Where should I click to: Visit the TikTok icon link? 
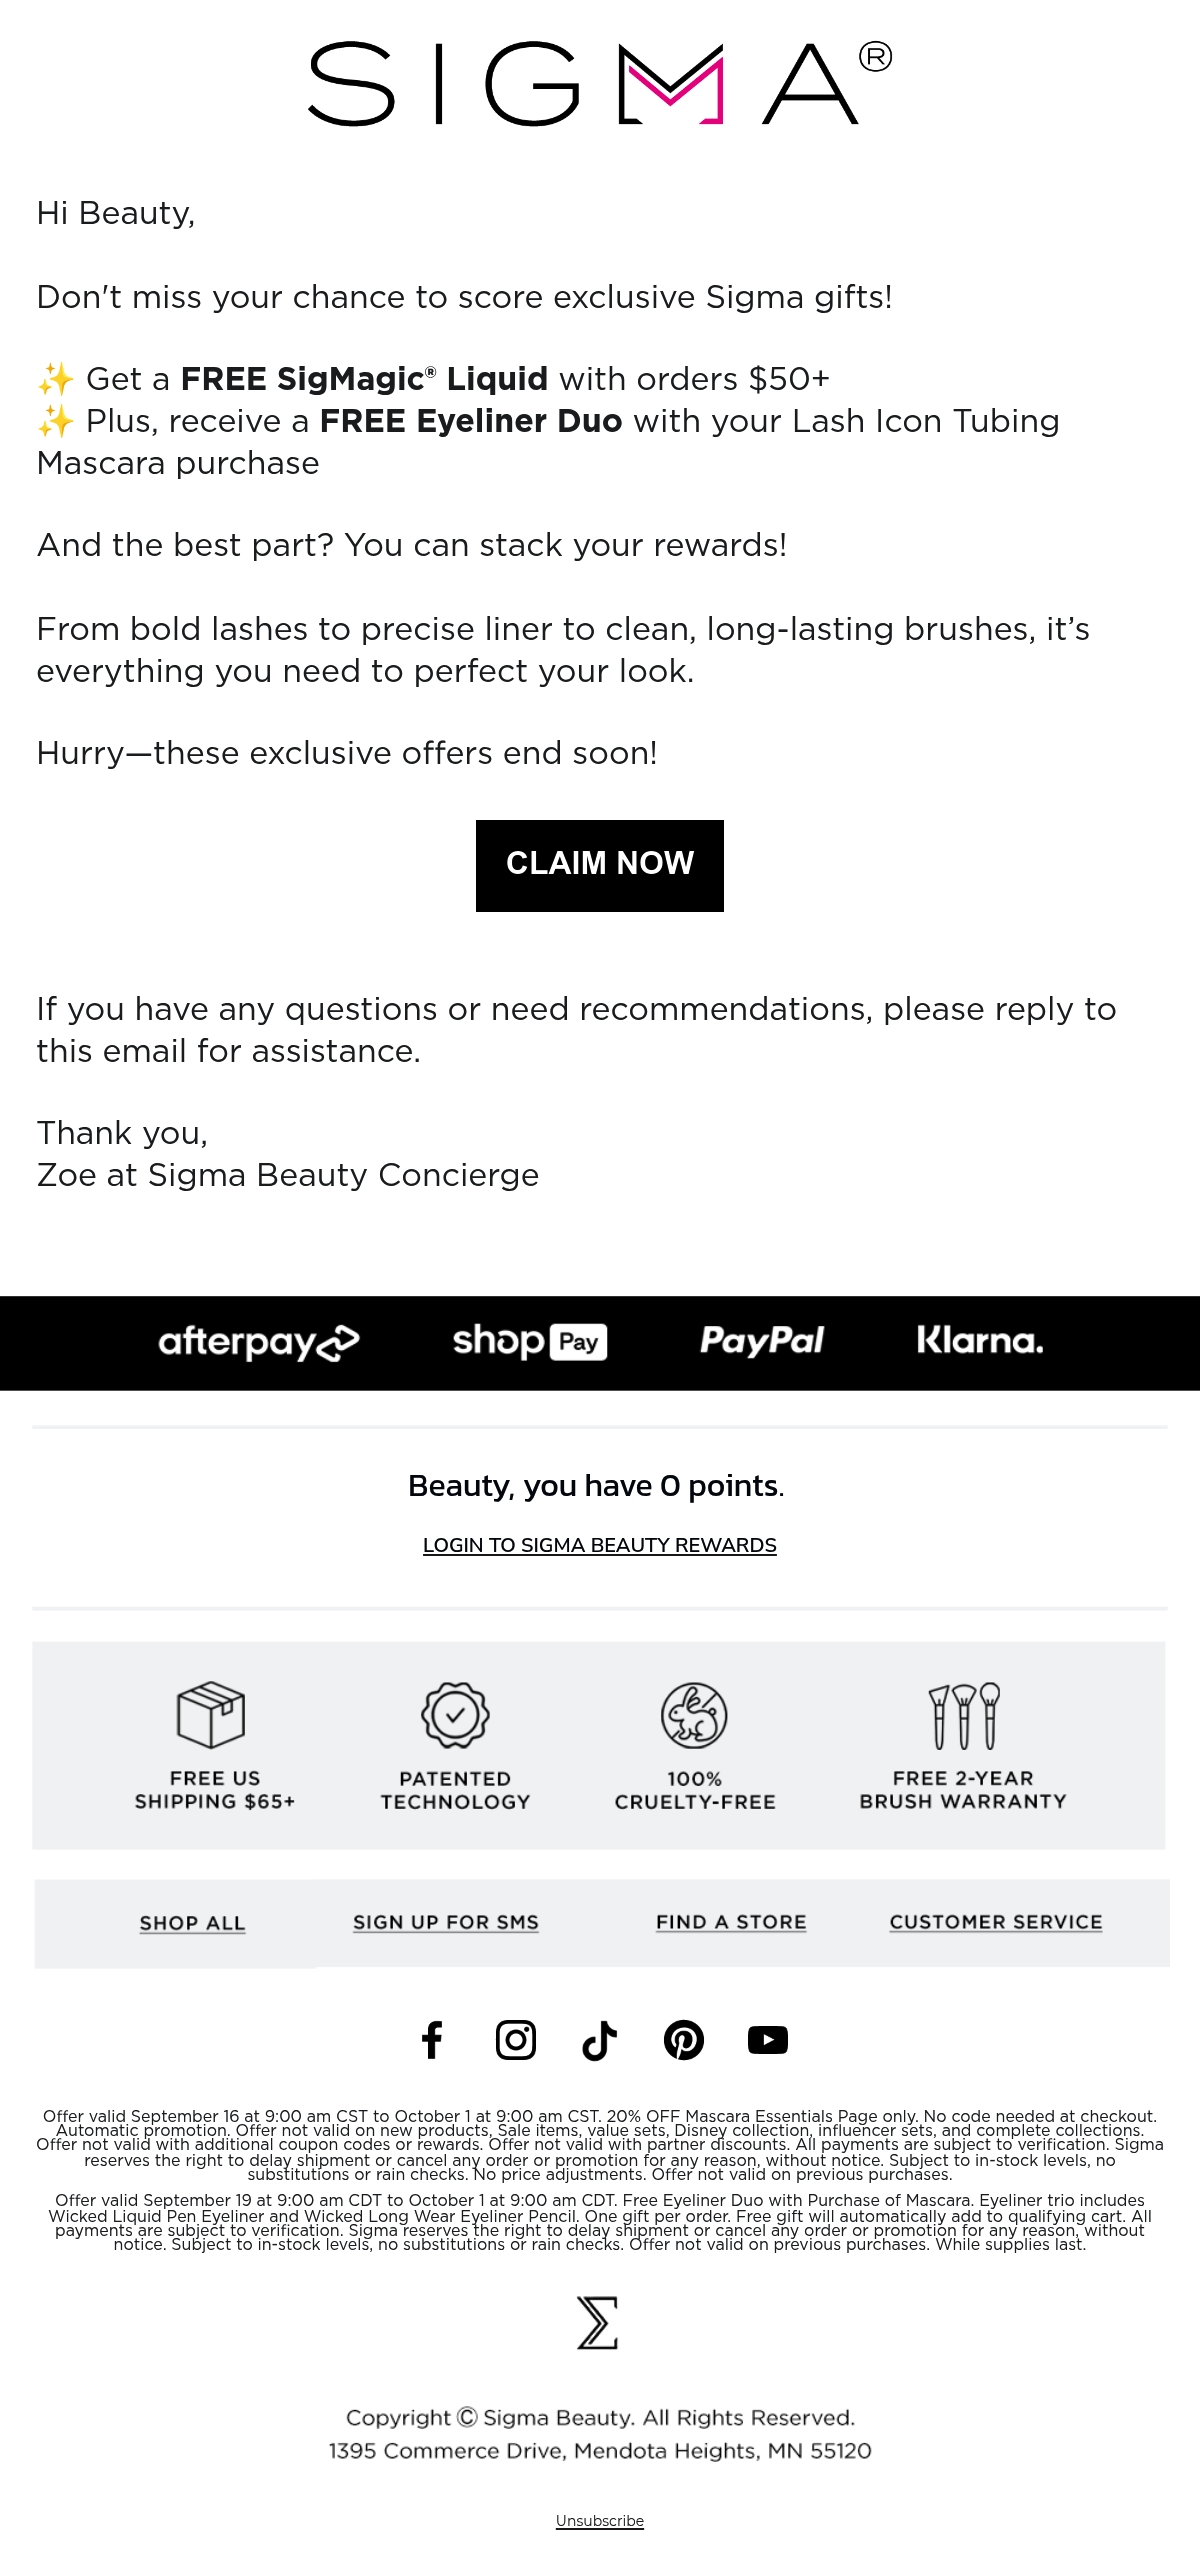pyautogui.click(x=600, y=2040)
